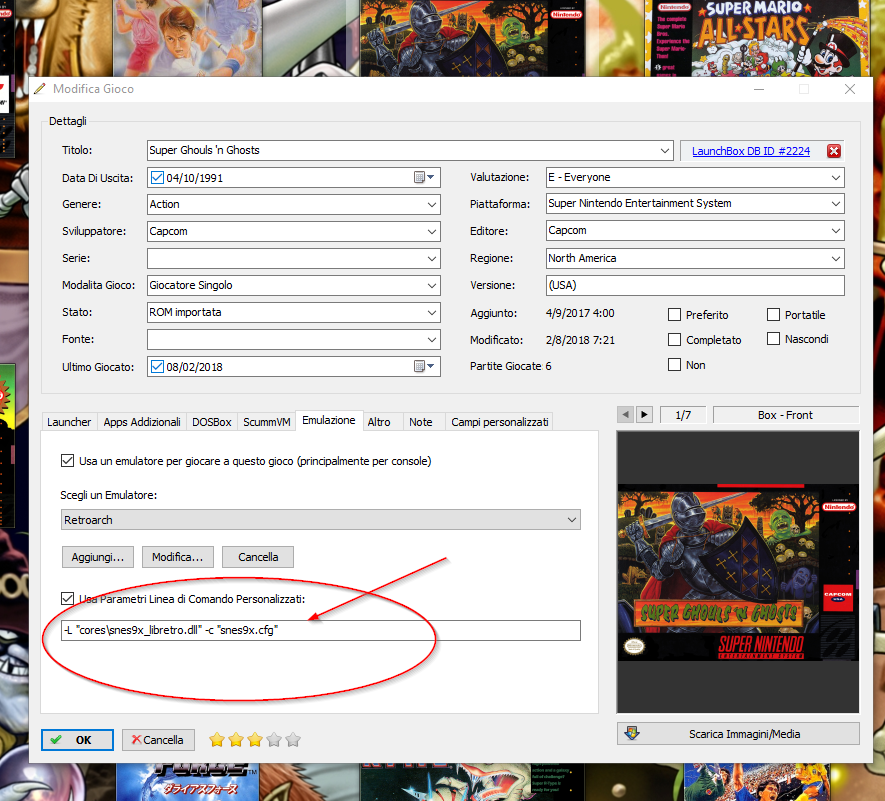Click Modifica... to edit the emulator

click(177, 557)
